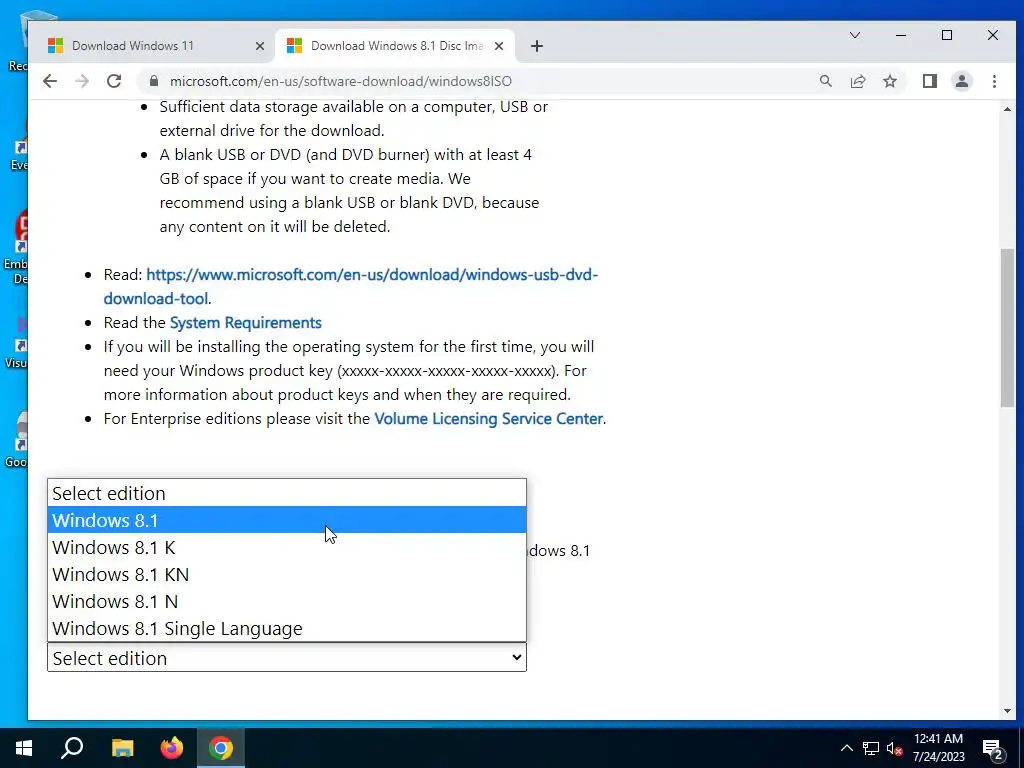1024x768 pixels.
Task: Click the scrollbar down arrow
Action: (x=1007, y=711)
